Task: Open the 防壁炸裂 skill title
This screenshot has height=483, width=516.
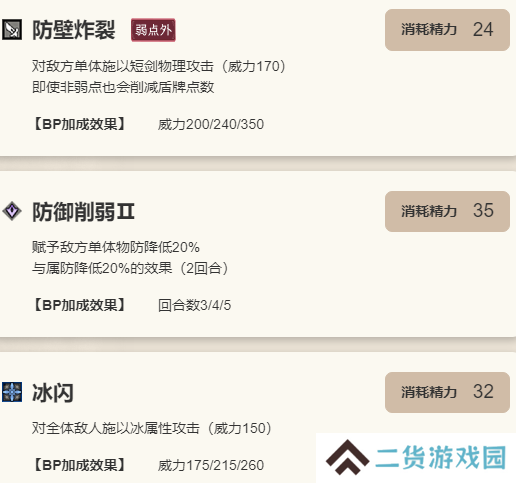Action: tap(74, 30)
